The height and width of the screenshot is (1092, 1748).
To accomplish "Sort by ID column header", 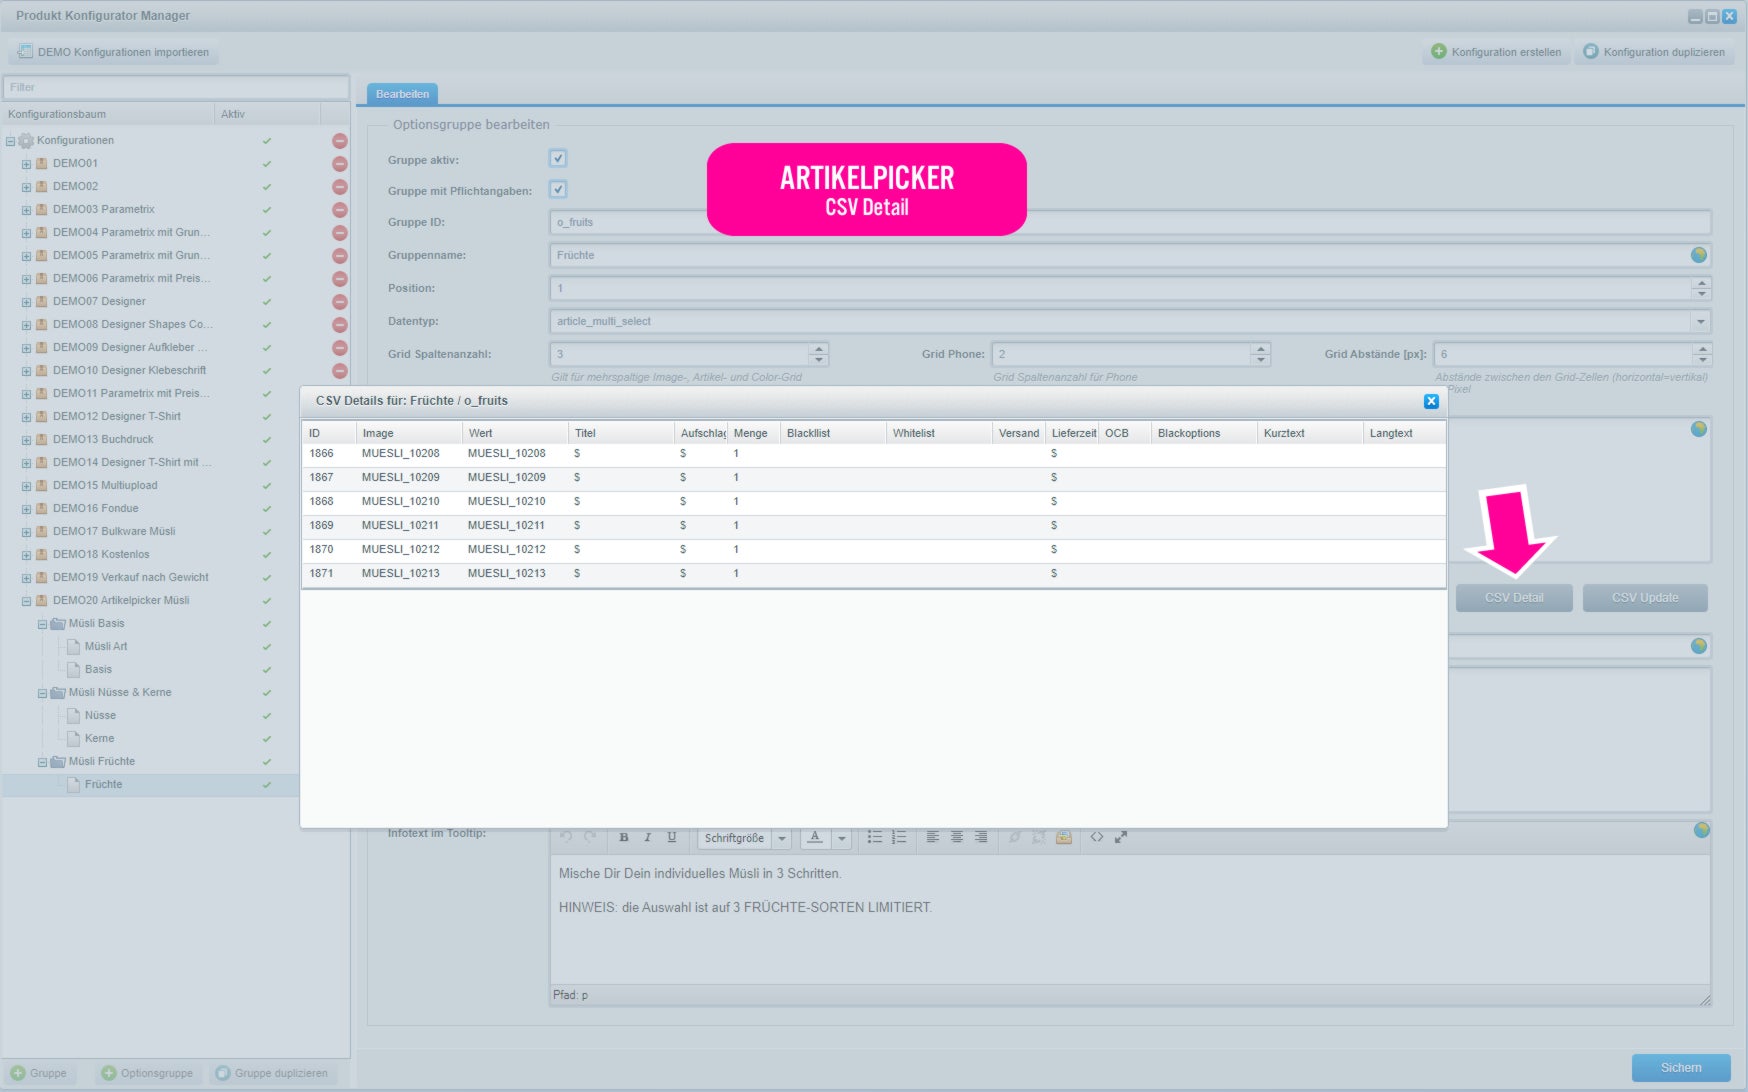I will click(x=329, y=433).
